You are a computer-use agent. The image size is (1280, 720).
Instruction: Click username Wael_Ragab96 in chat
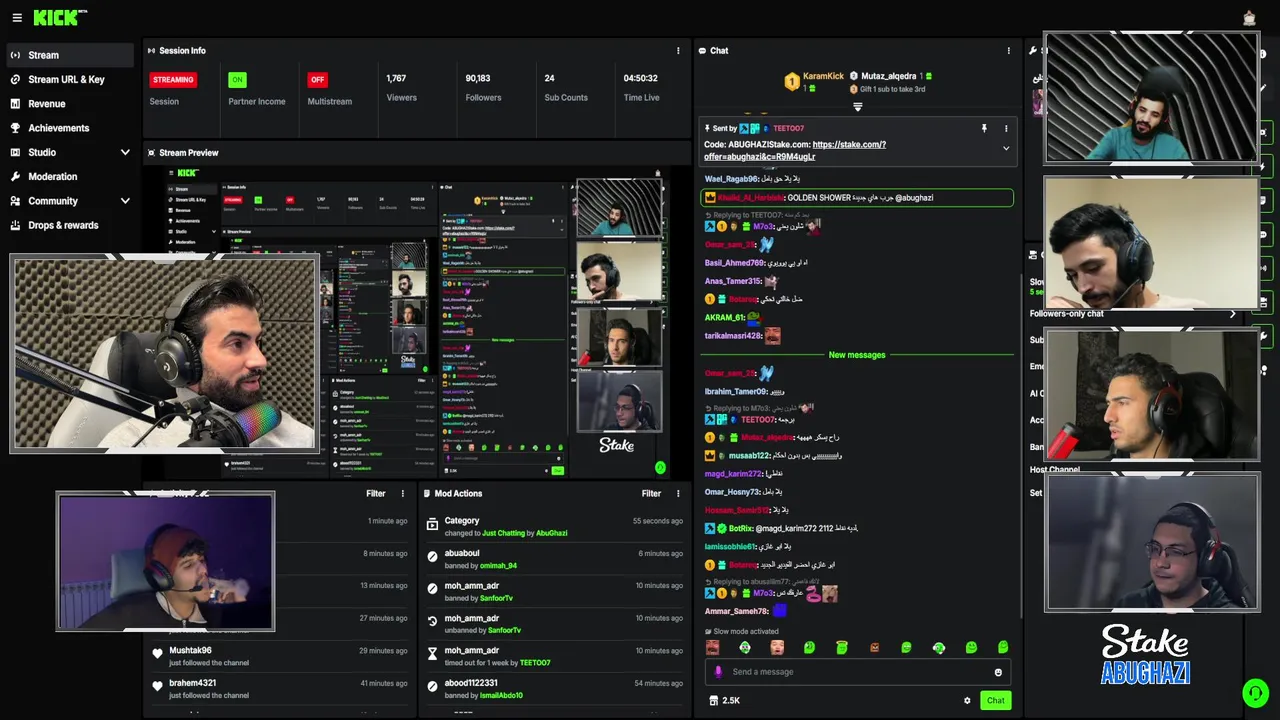click(x=731, y=179)
